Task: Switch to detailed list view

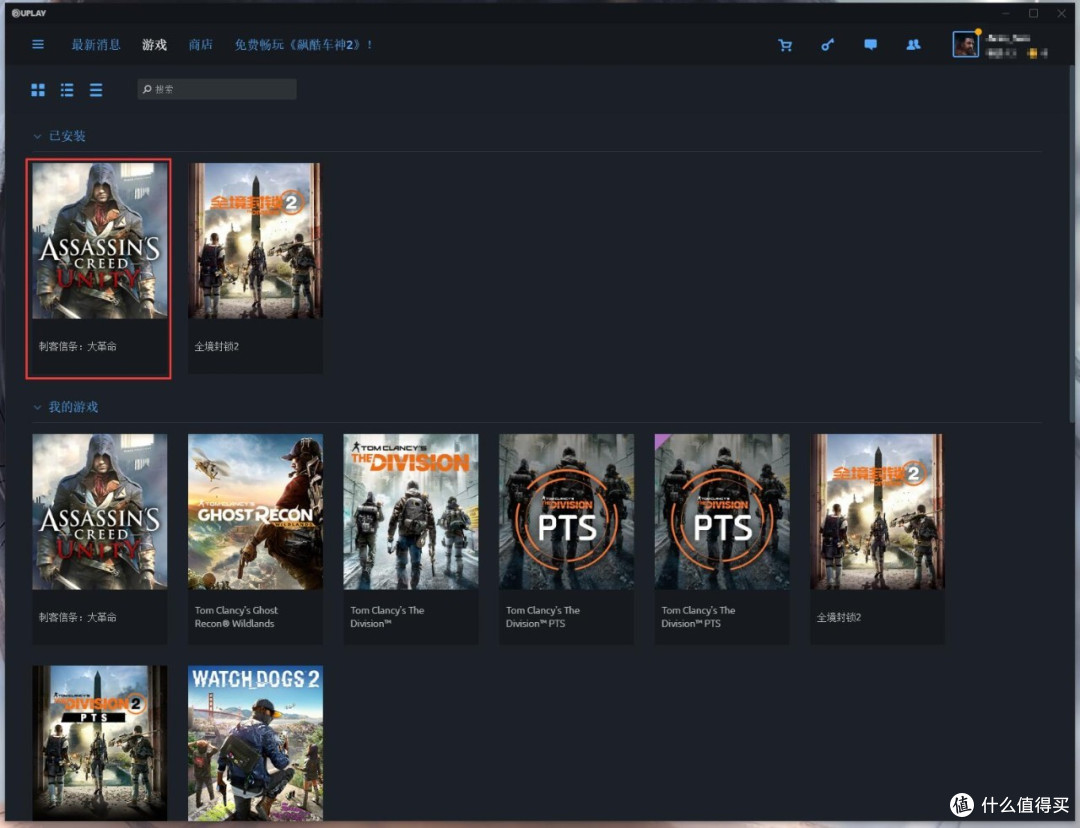Action: 67,90
